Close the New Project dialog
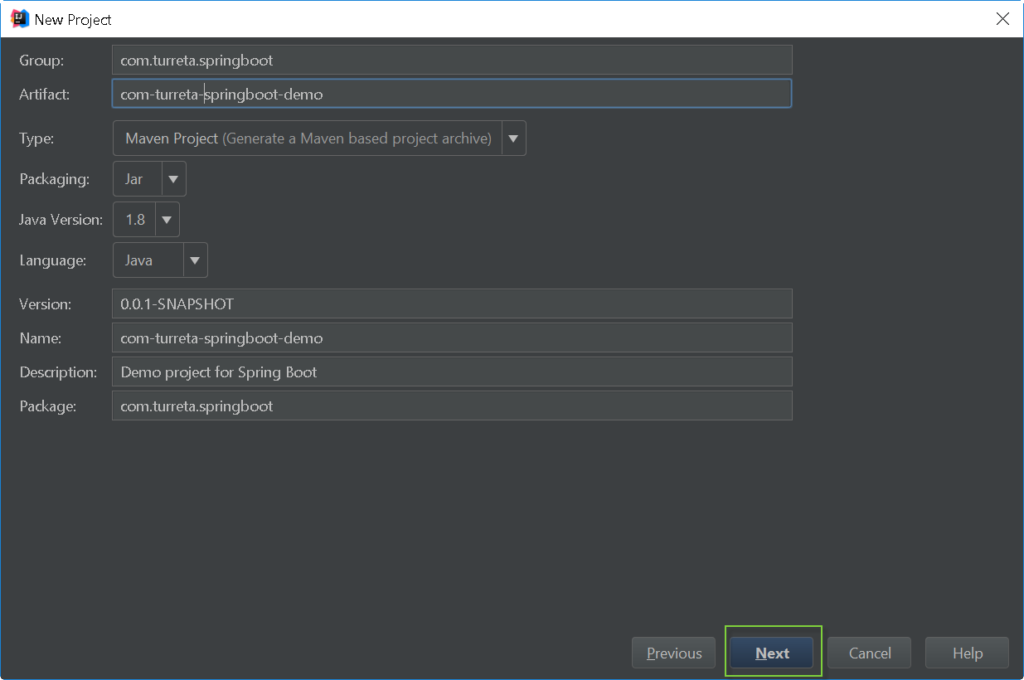1024x680 pixels. pos(1002,19)
